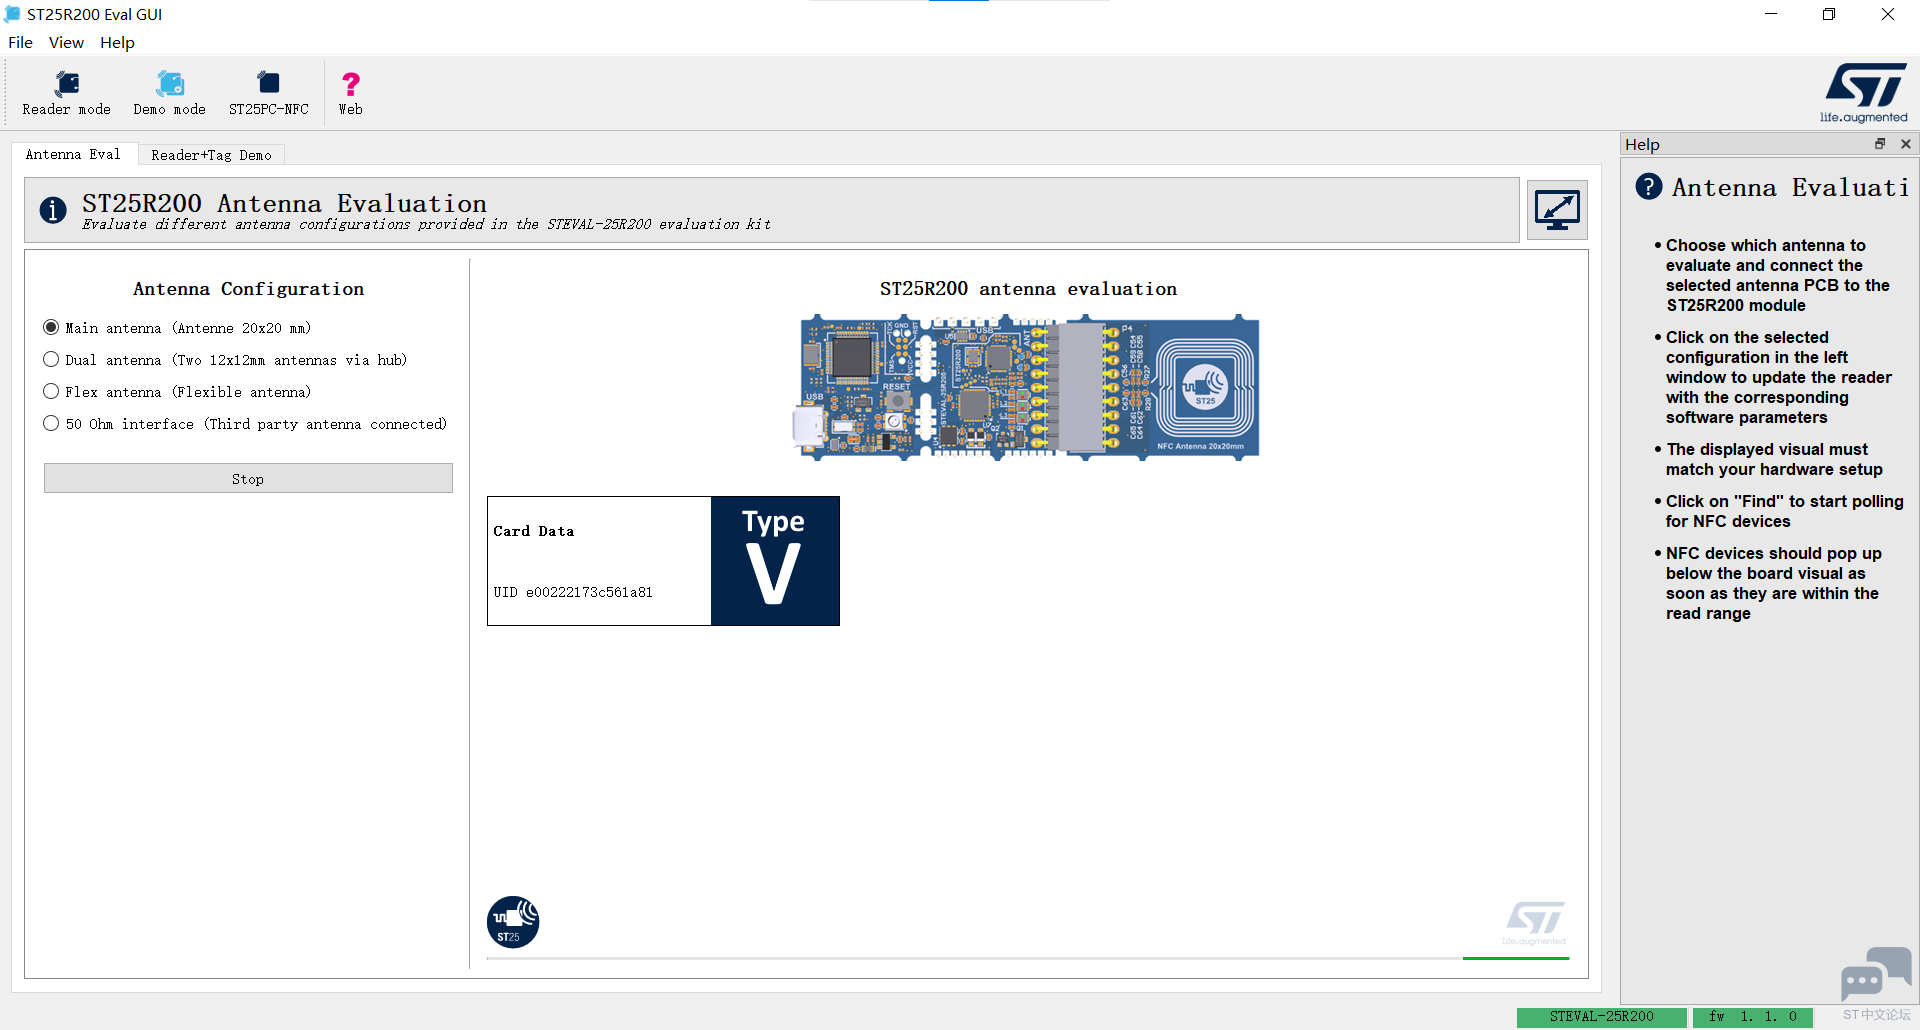Click the ST25R200 board image
This screenshot has width=1920, height=1030.
(x=1026, y=388)
